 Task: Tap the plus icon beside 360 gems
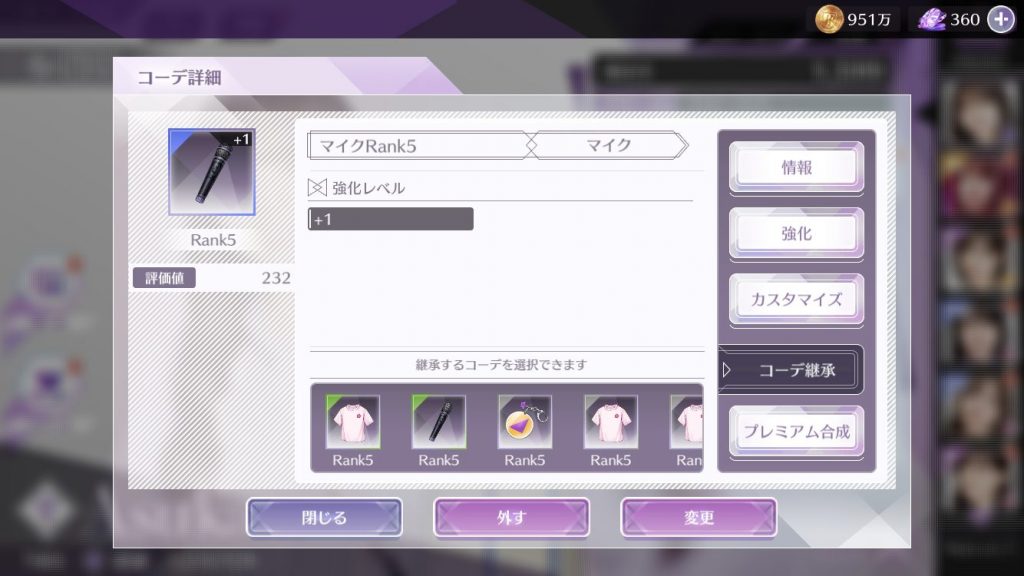tap(1001, 19)
